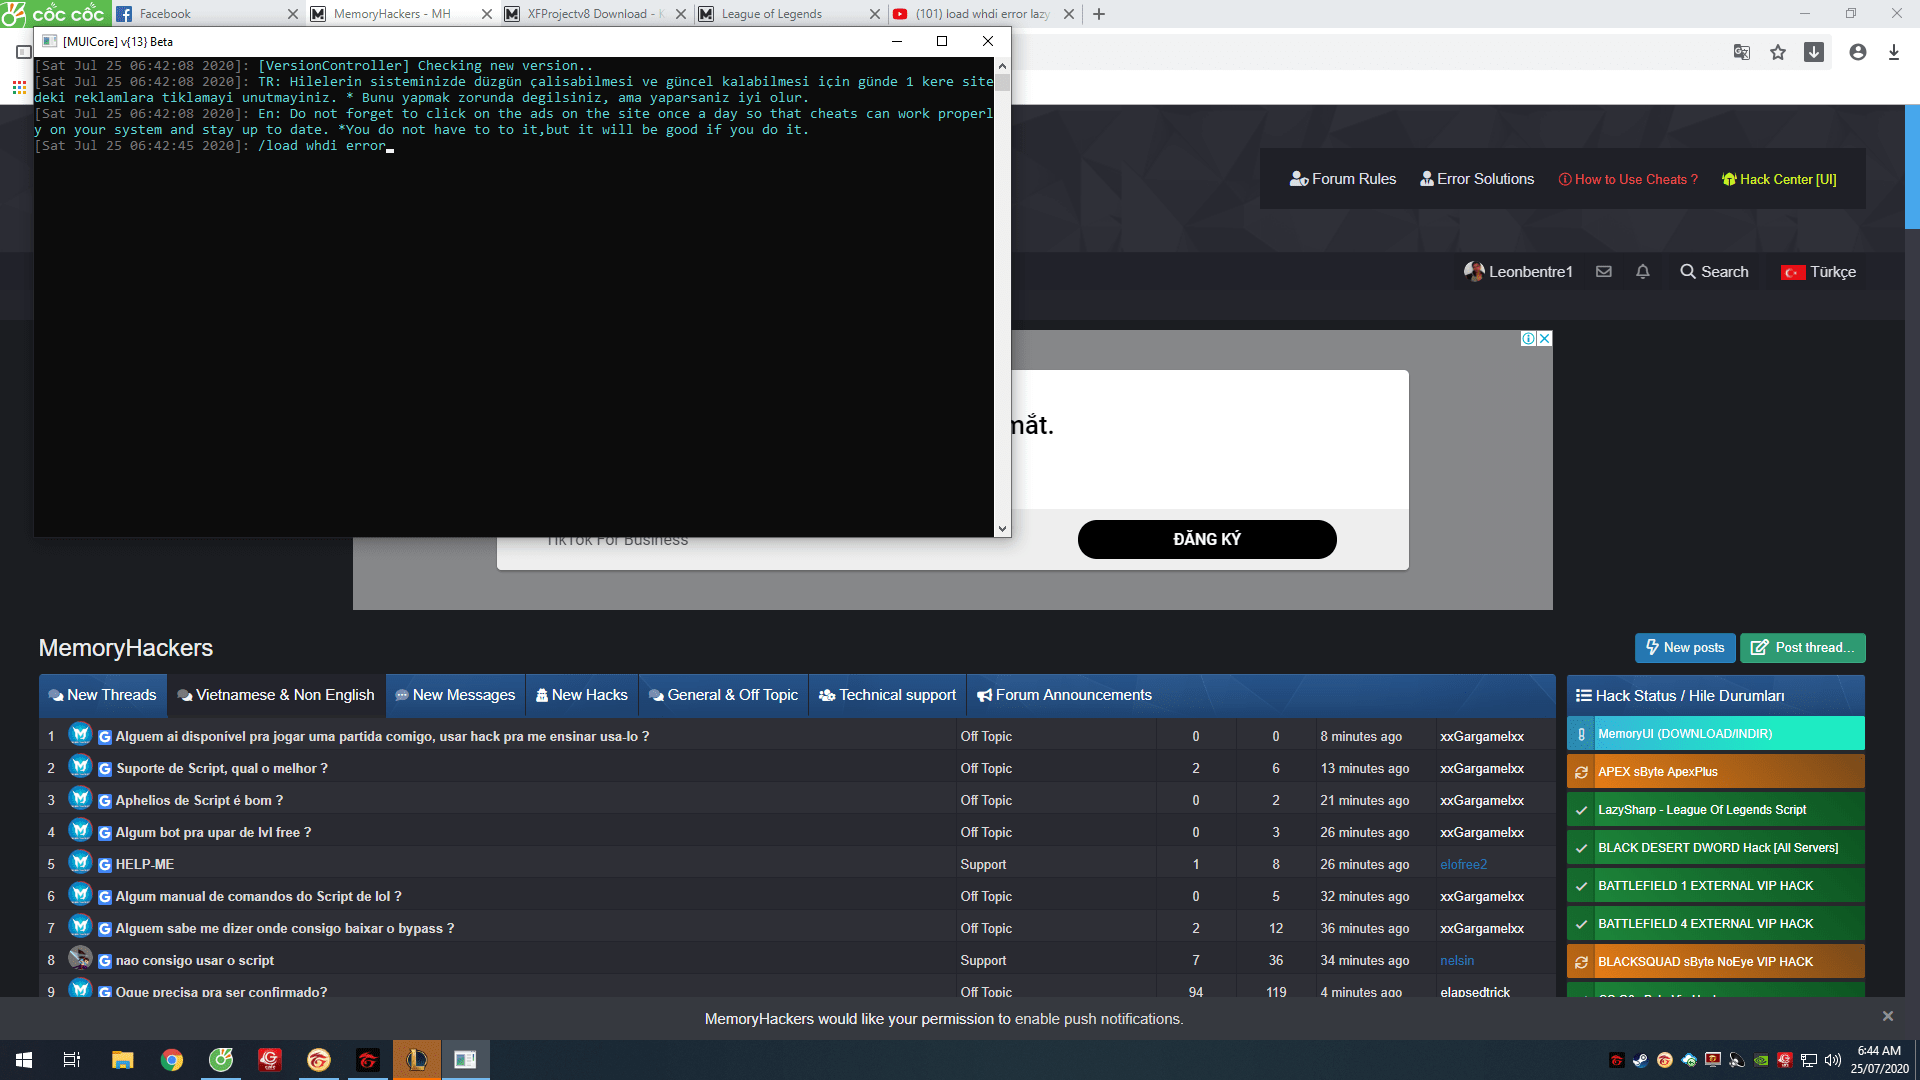Viewport: 1920px width, 1080px height.
Task: Open a new browser tab
Action: (x=1099, y=14)
